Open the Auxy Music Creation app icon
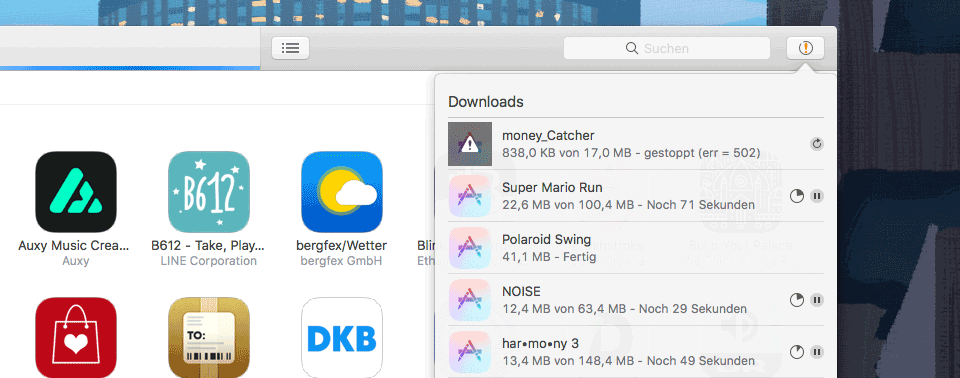 [76, 192]
